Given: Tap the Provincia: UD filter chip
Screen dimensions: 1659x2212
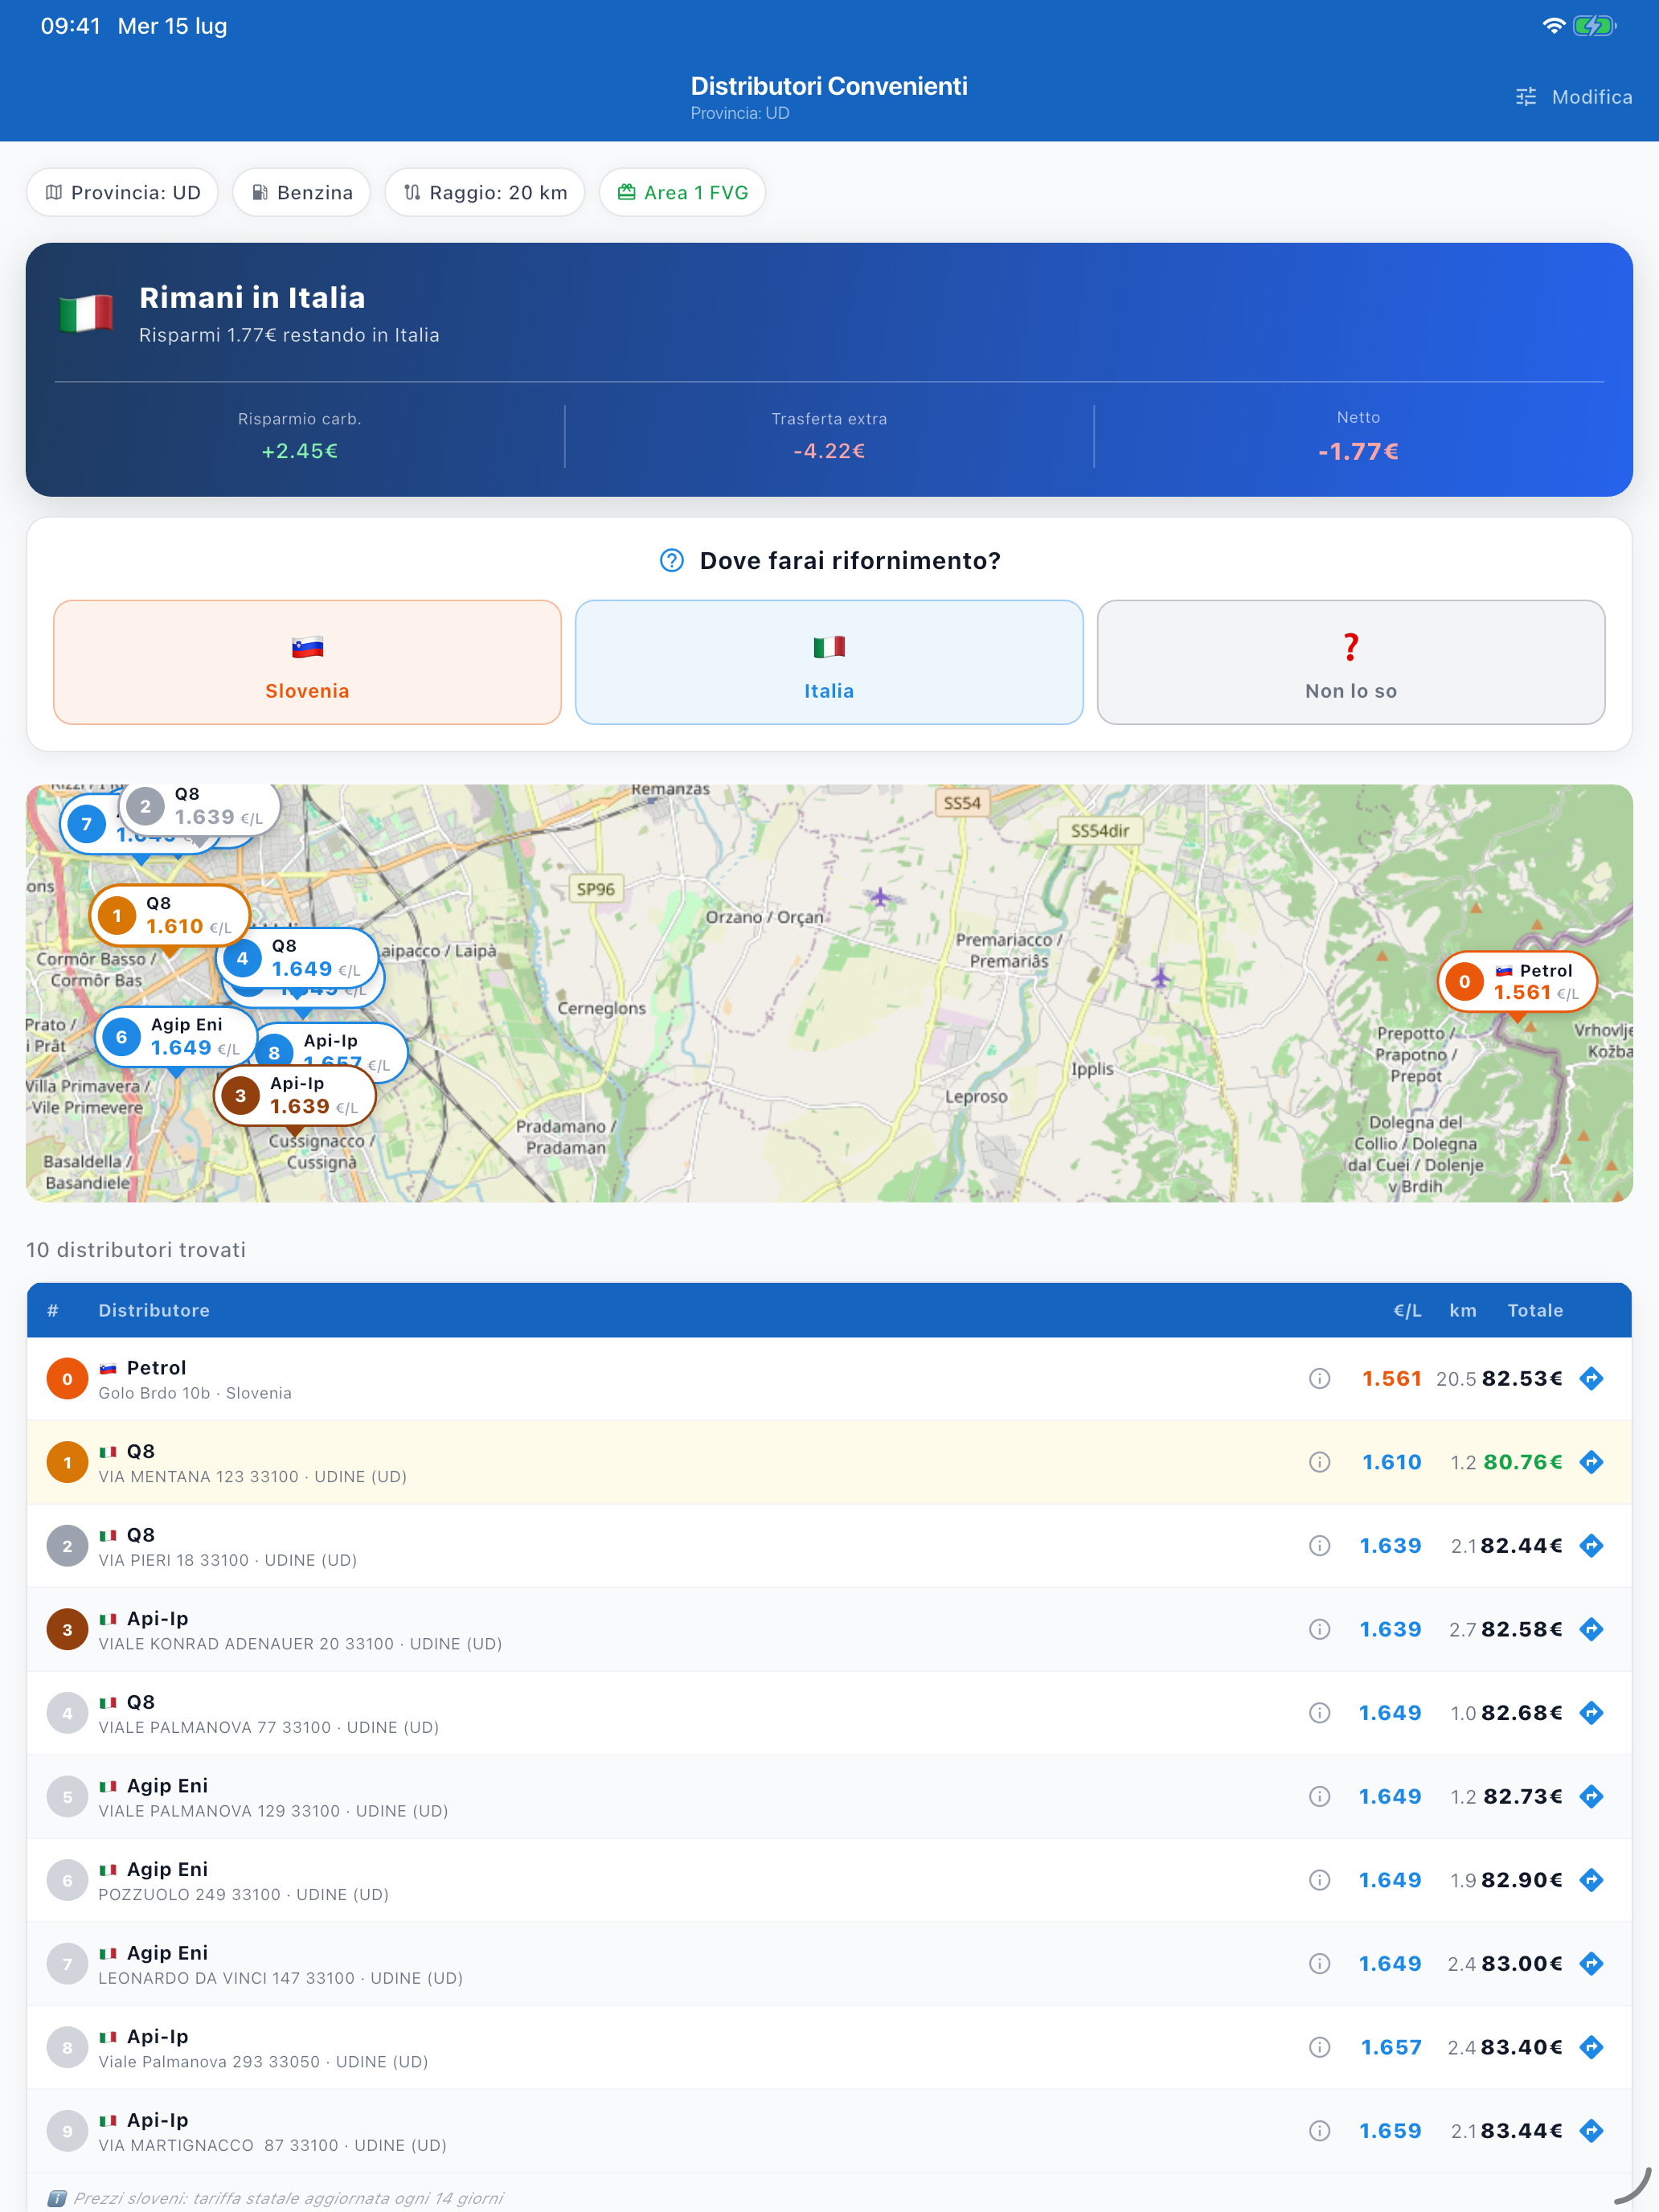Looking at the screenshot, I should pos(123,192).
